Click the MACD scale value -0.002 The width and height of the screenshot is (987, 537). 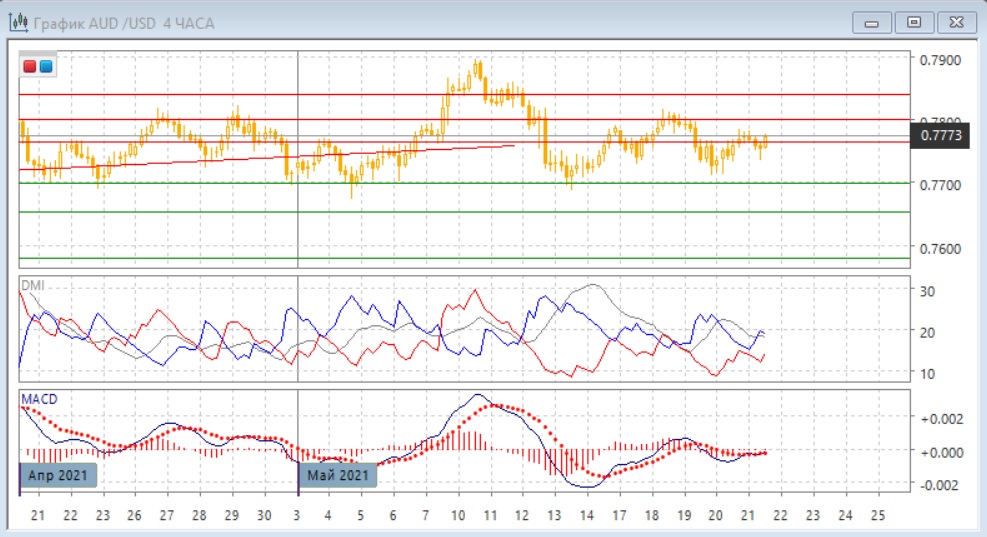[x=941, y=485]
